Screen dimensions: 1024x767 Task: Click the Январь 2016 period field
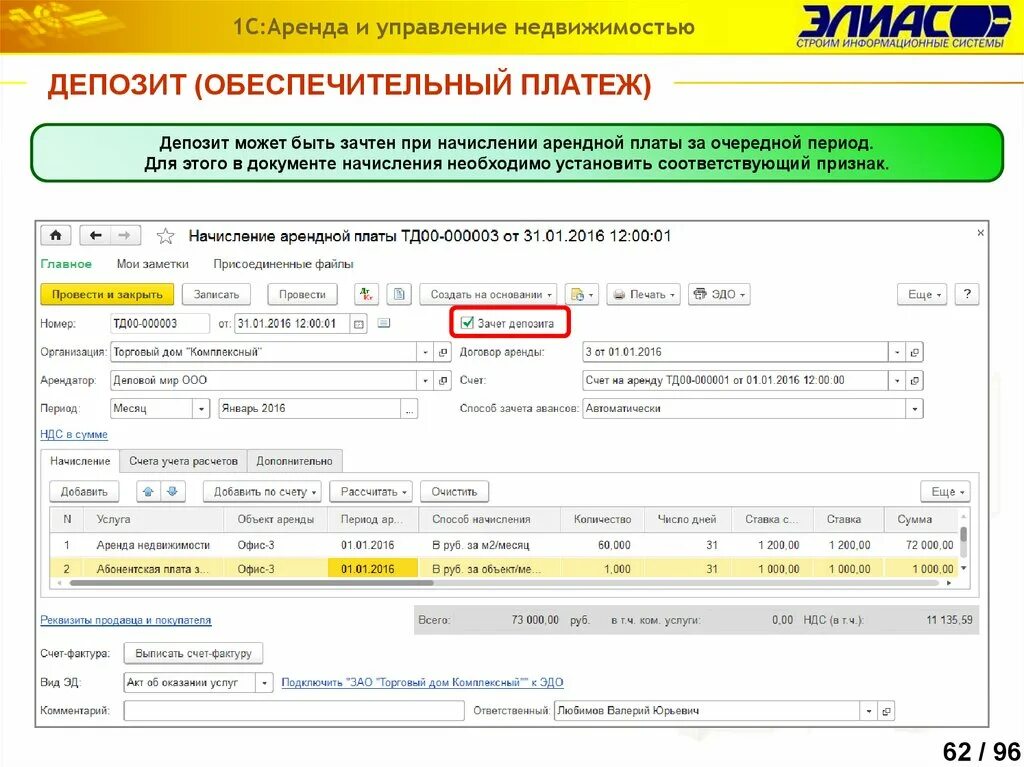pos(310,409)
